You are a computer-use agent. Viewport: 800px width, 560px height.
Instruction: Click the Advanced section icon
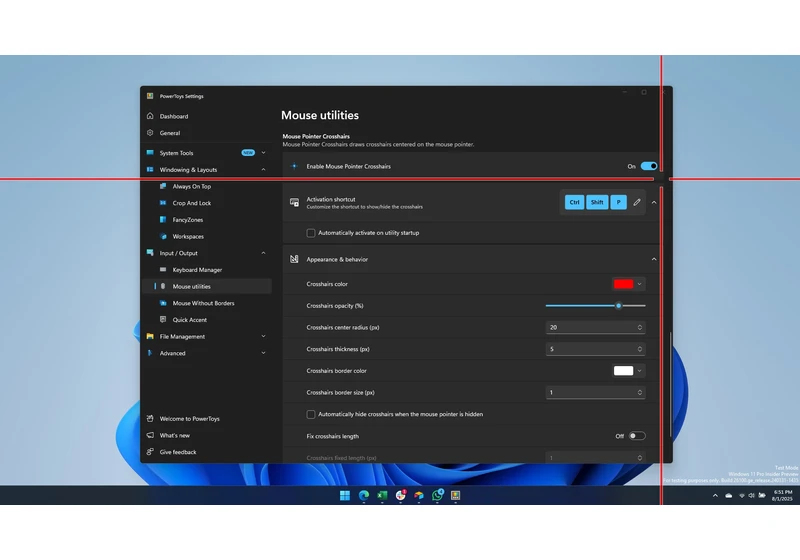pyautogui.click(x=150, y=353)
